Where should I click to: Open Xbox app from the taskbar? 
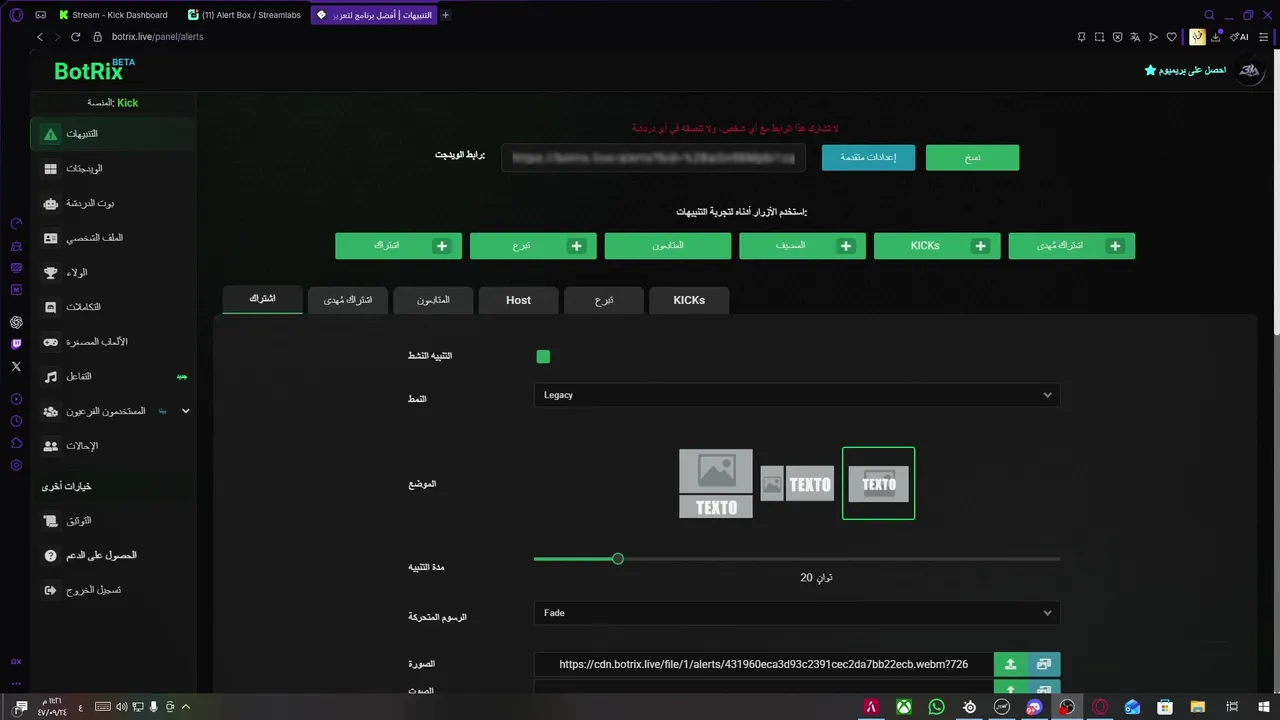903,707
